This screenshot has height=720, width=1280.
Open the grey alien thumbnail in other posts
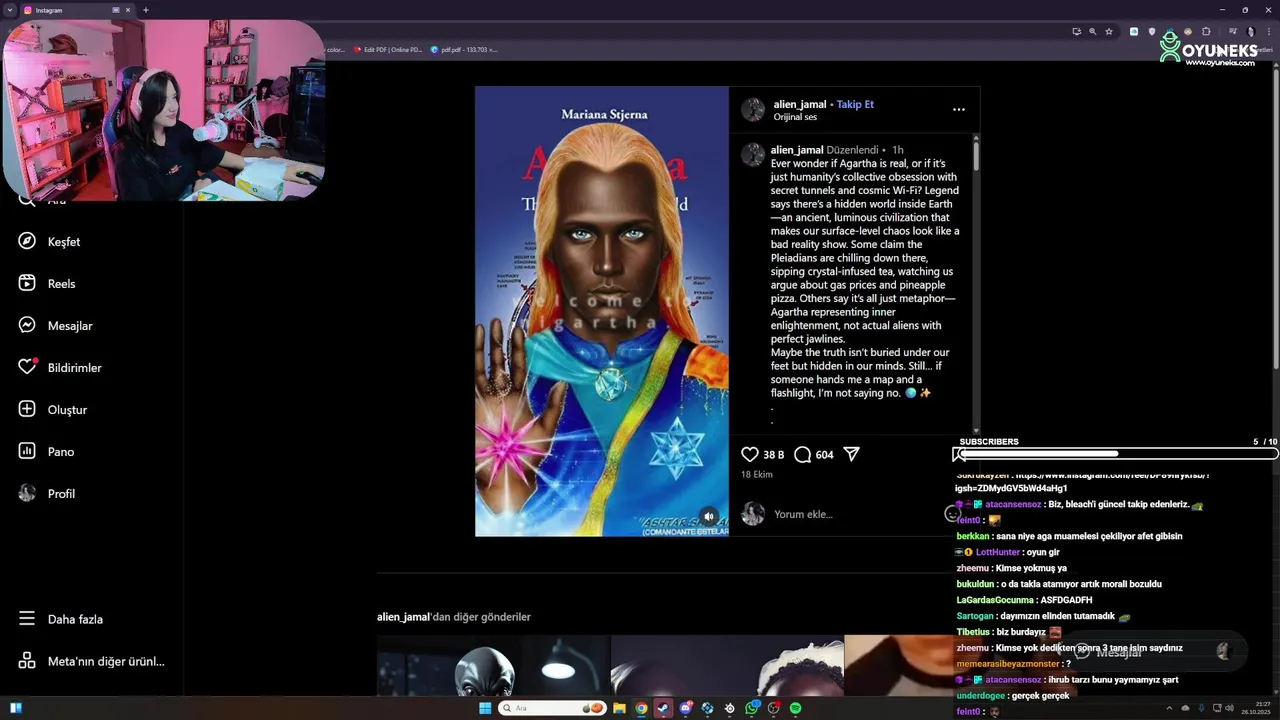(493, 665)
